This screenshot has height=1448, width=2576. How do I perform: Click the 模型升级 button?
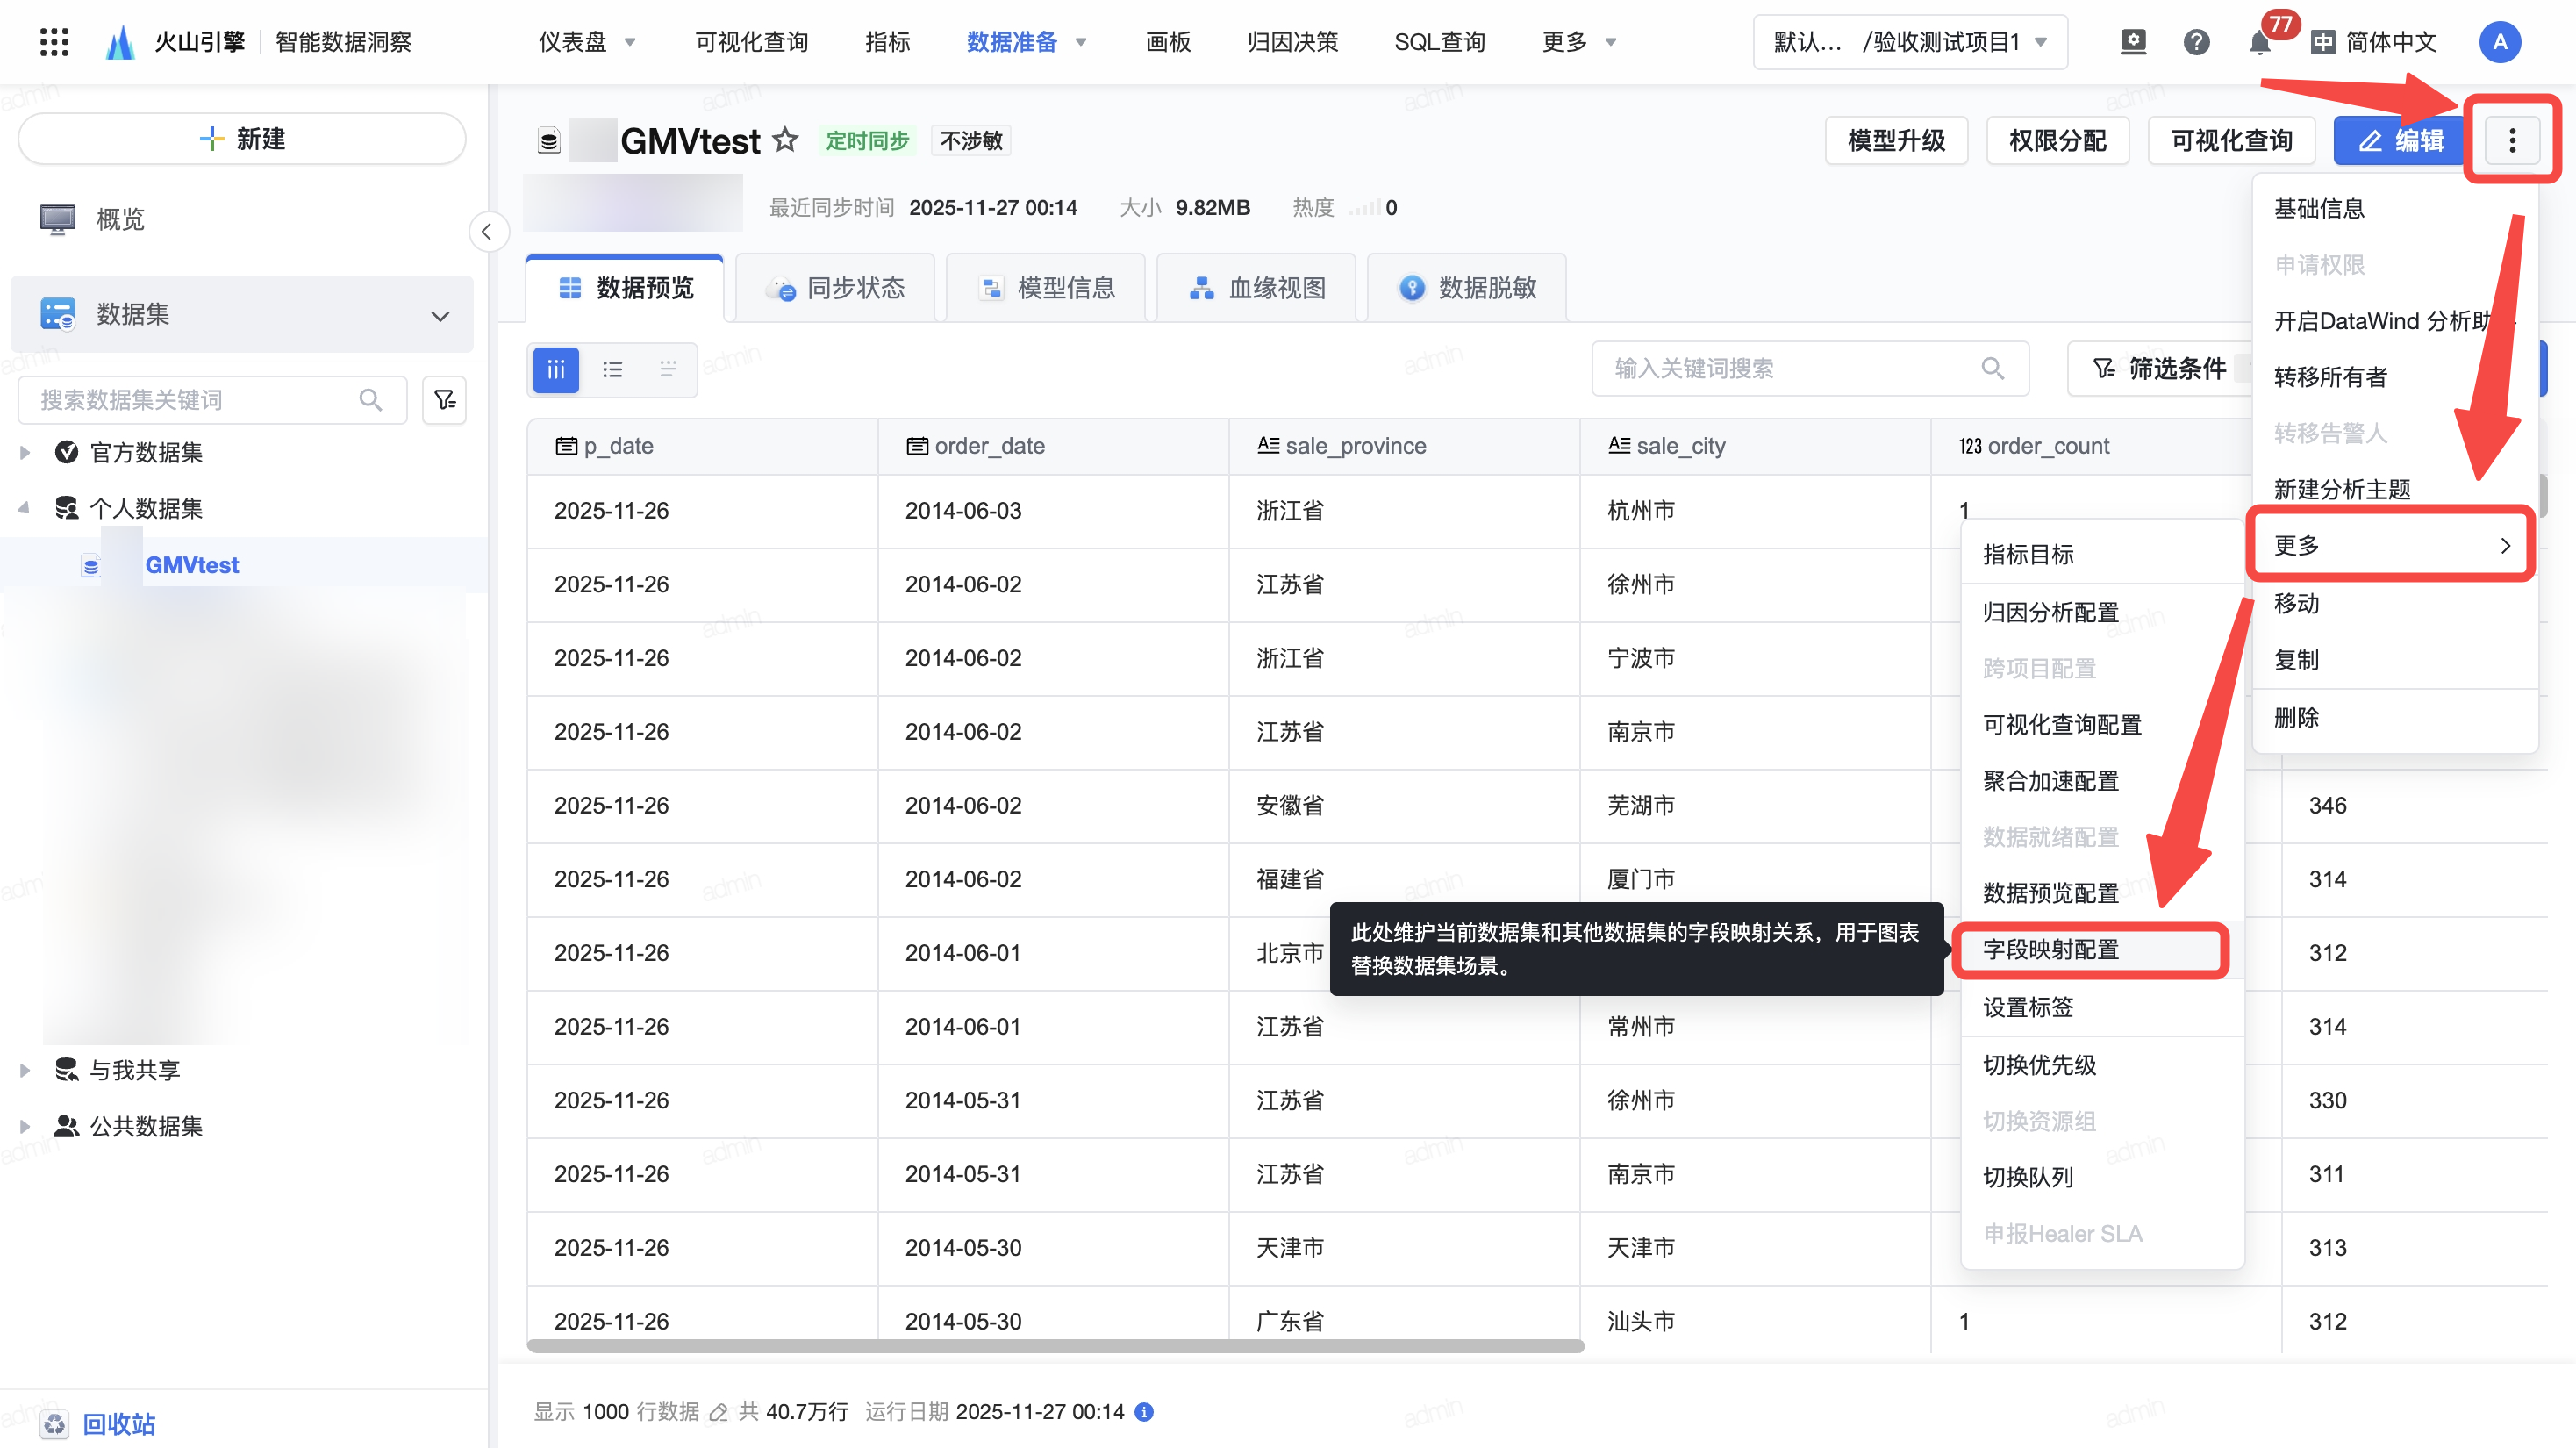pyautogui.click(x=1895, y=140)
